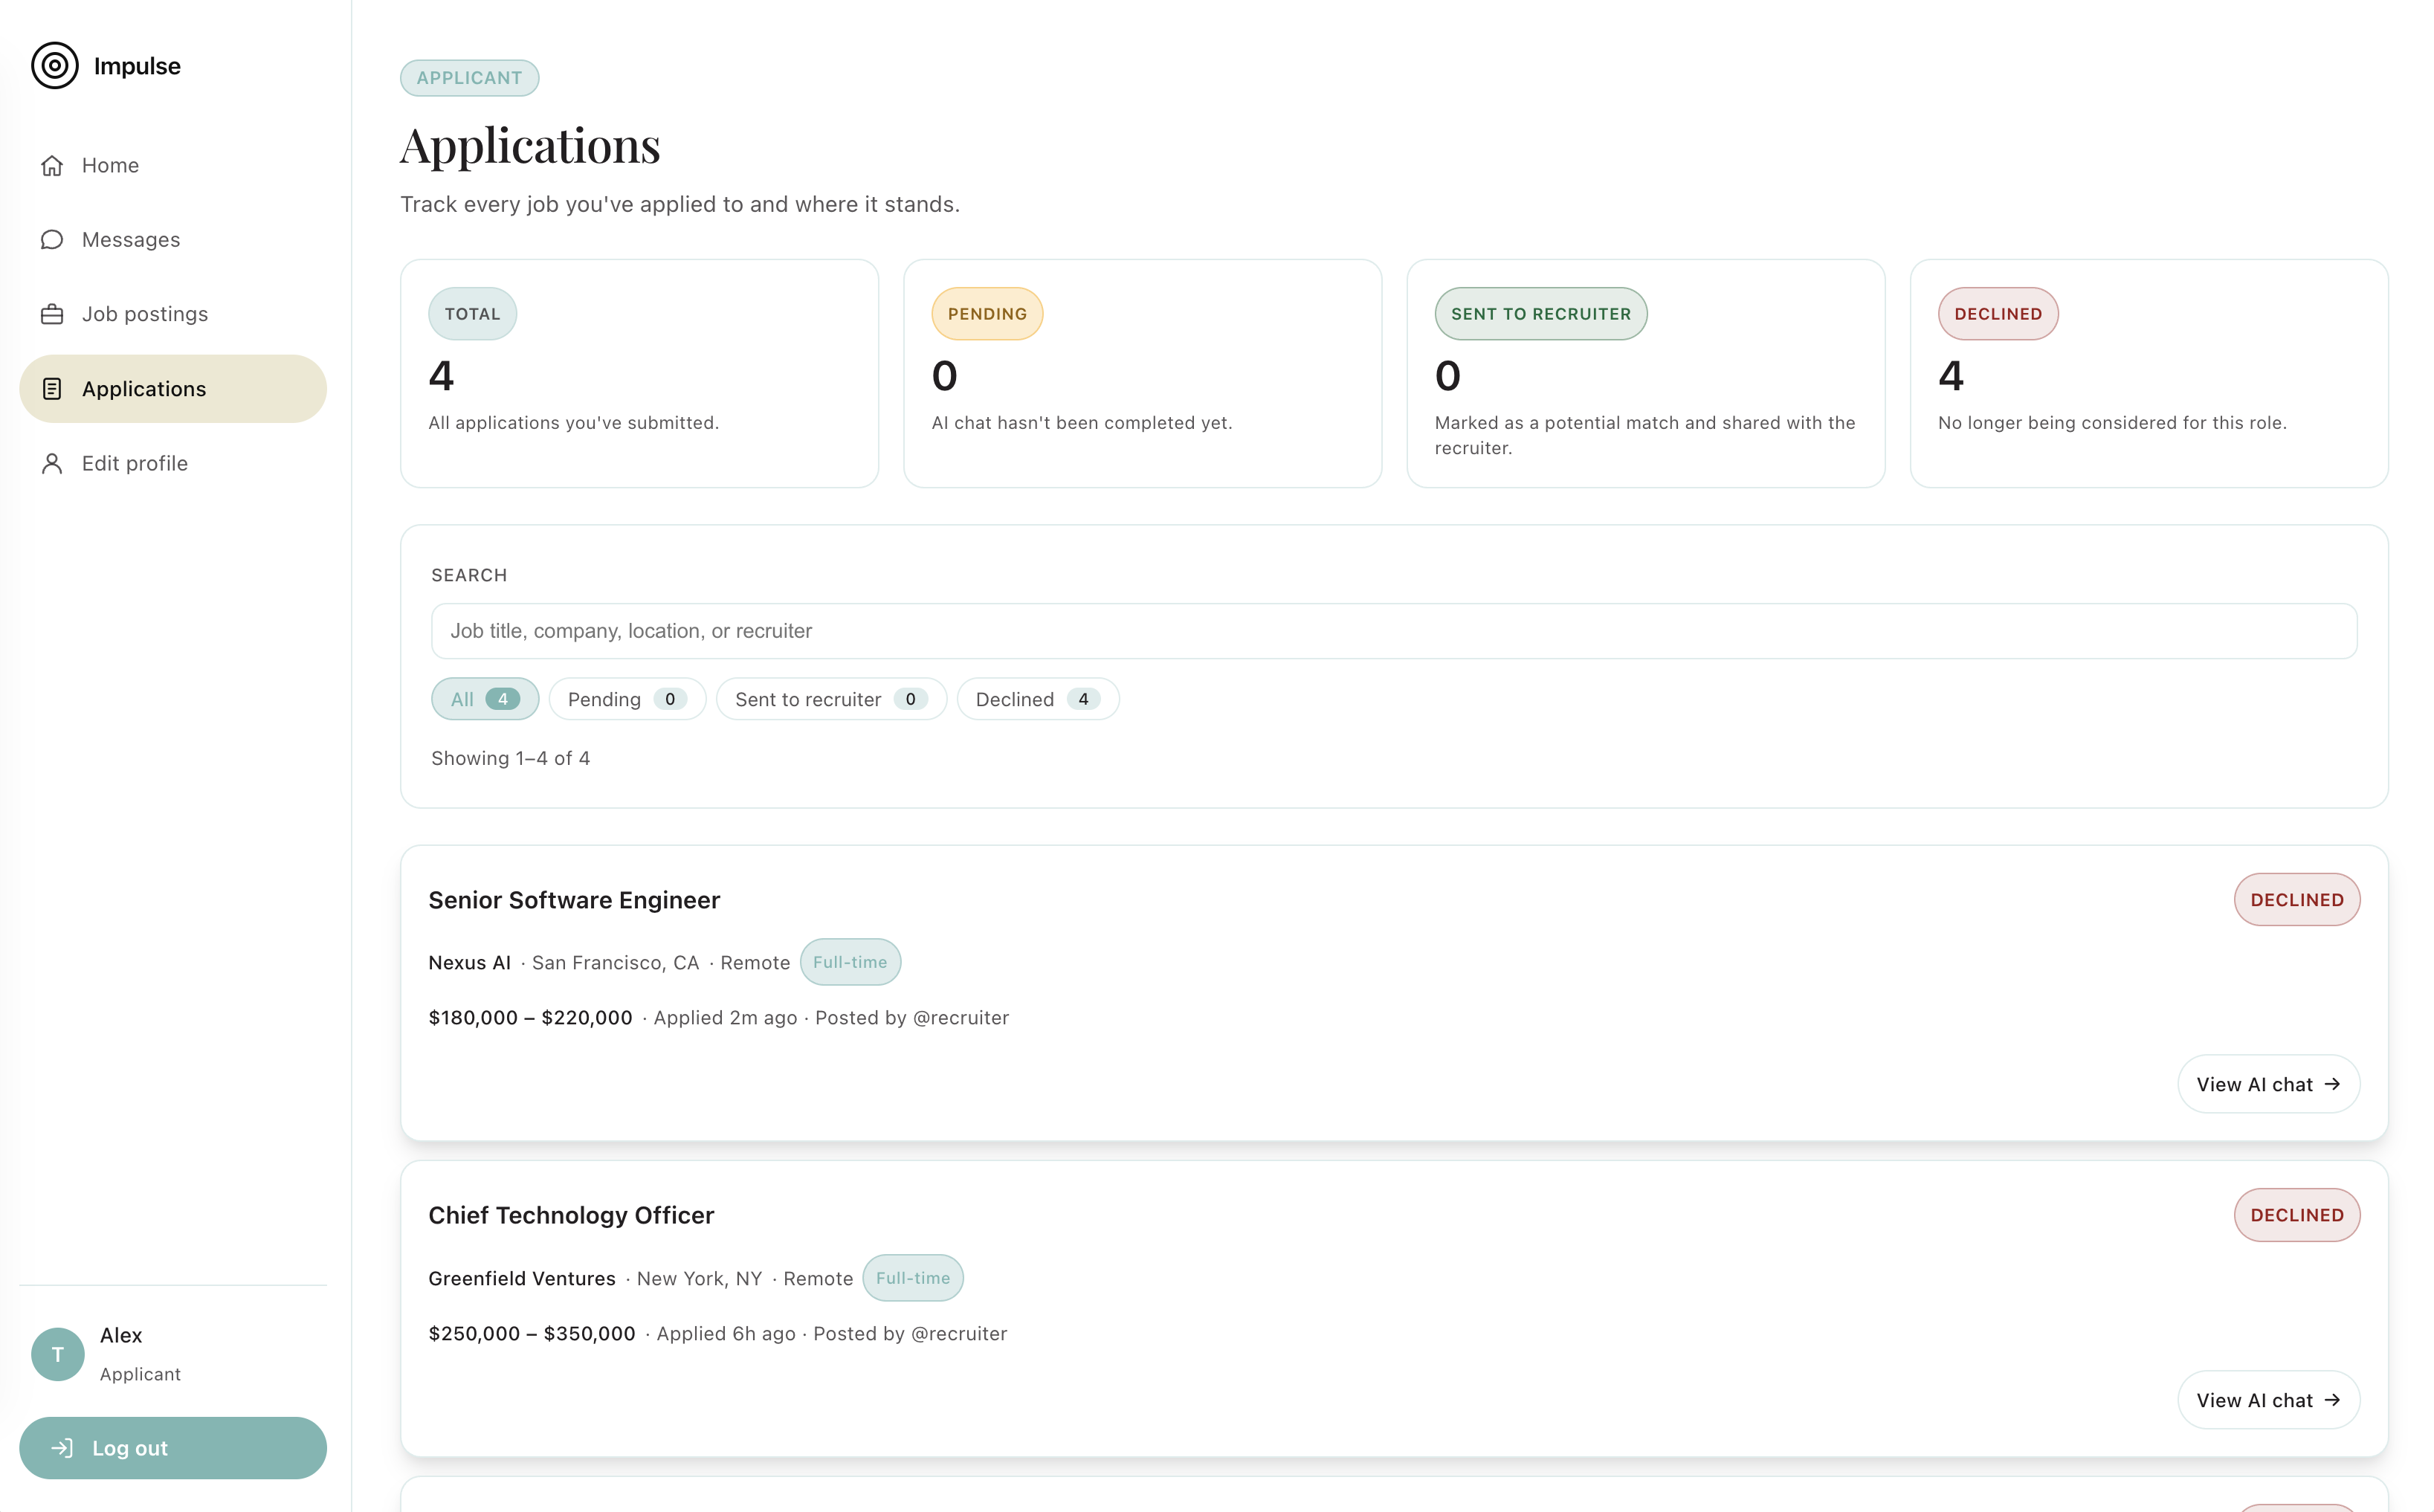Click the Impulse target logo icon
Image resolution: width=2434 pixels, height=1512 pixels.
point(54,66)
